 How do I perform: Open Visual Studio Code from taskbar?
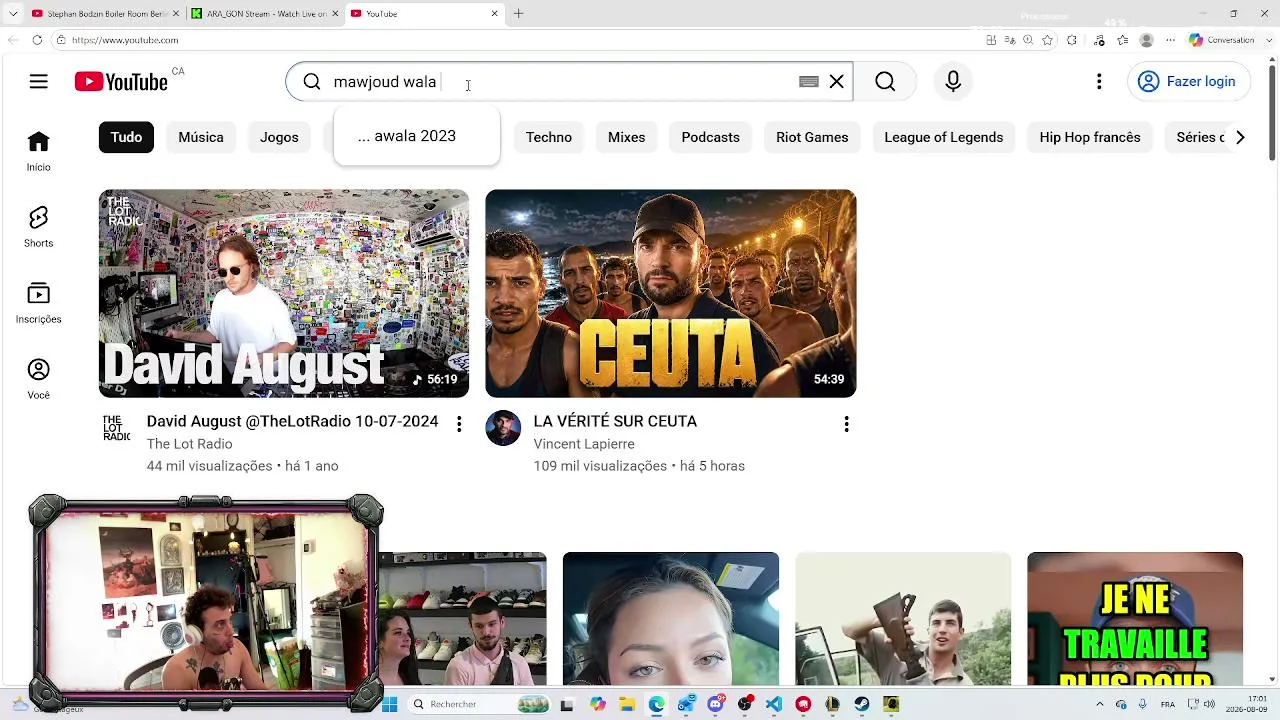pos(774,704)
